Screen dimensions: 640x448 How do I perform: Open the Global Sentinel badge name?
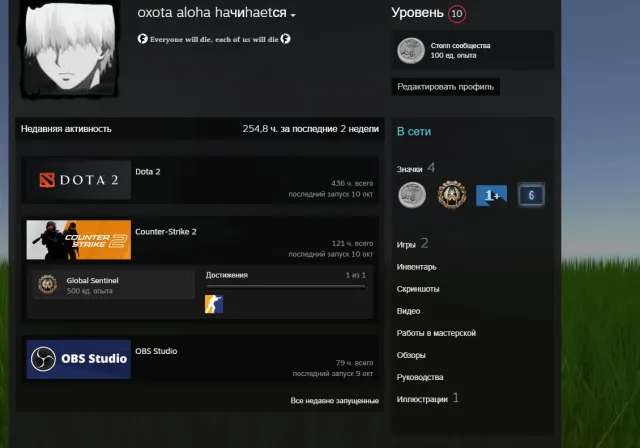[92, 280]
